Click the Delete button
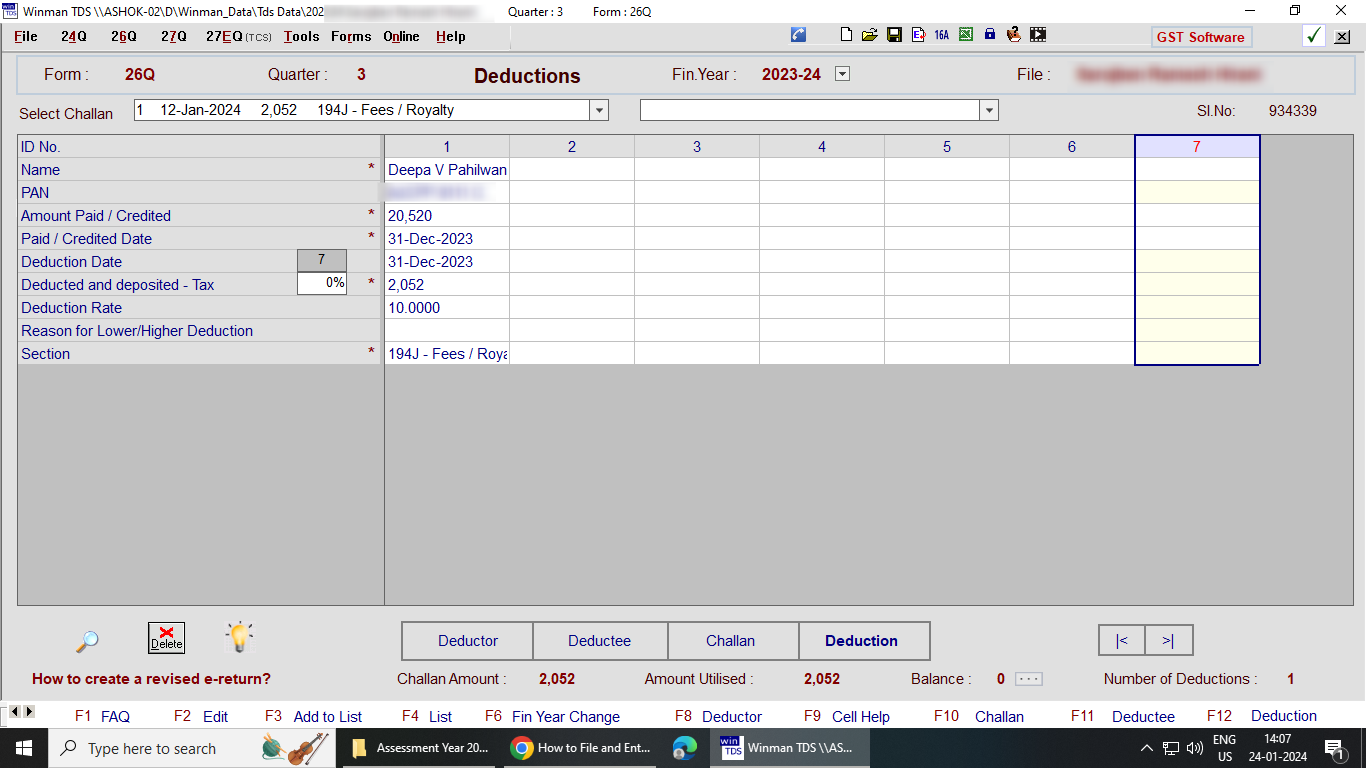Image resolution: width=1366 pixels, height=768 pixels. tap(166, 638)
